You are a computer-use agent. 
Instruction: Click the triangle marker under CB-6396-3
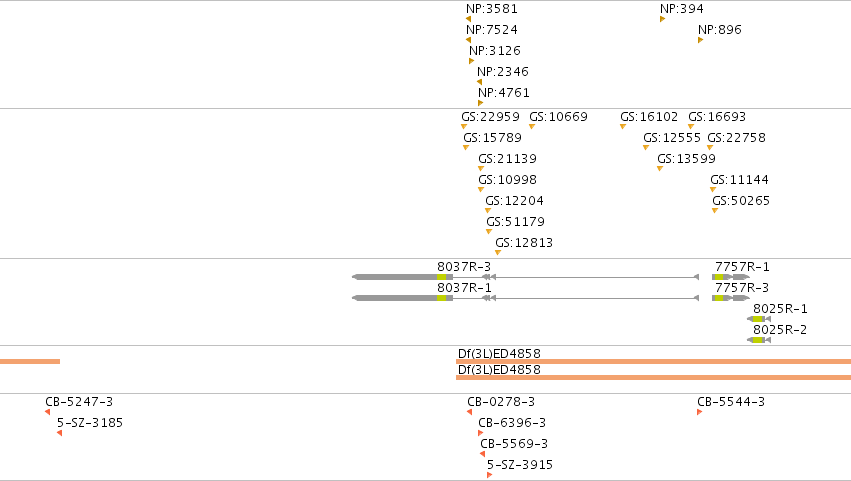click(x=480, y=433)
